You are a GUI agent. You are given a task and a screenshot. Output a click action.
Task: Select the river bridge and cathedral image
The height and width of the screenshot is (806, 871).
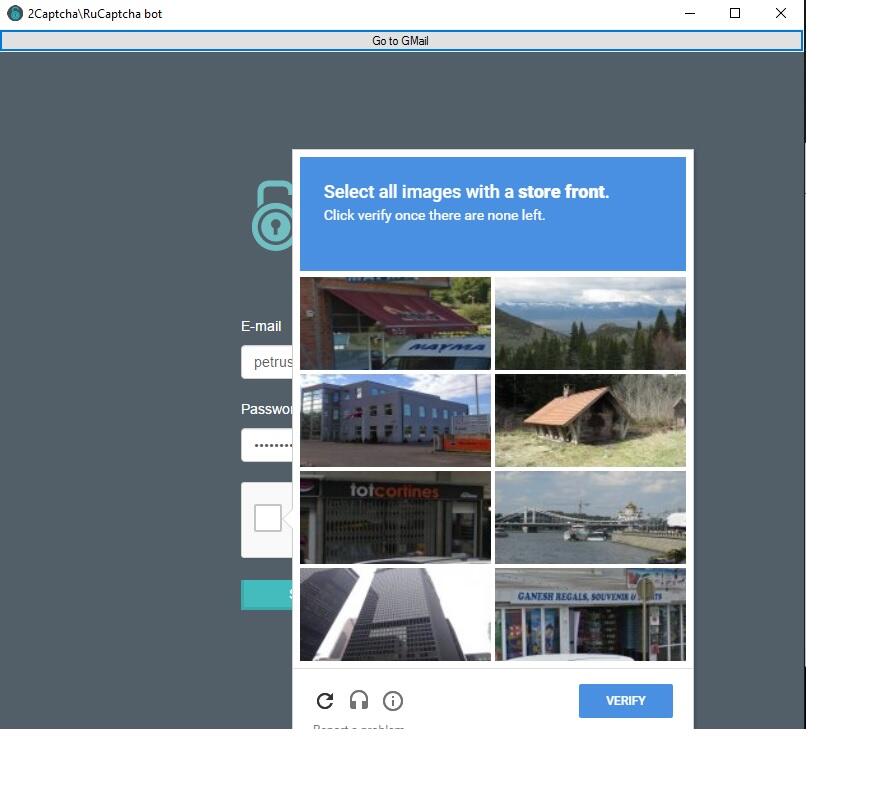point(590,518)
